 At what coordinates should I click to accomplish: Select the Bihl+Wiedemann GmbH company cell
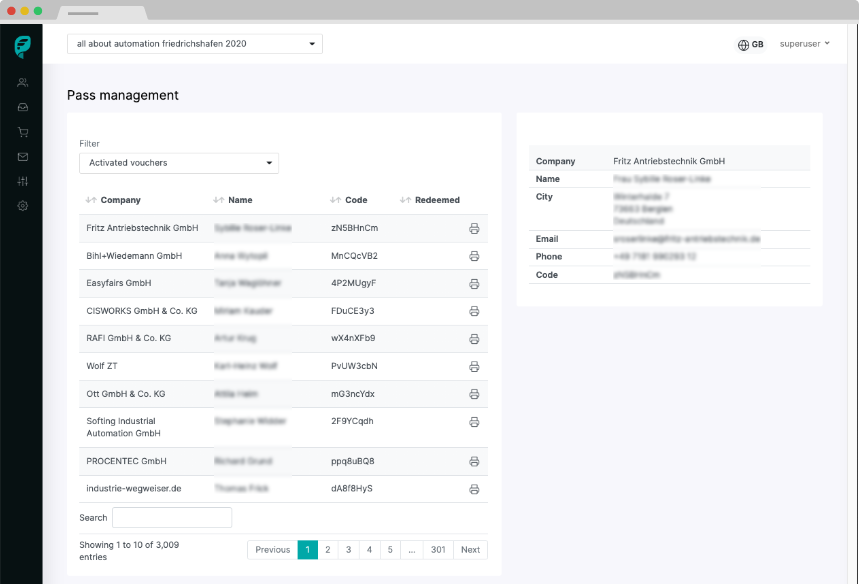[x=134, y=256]
